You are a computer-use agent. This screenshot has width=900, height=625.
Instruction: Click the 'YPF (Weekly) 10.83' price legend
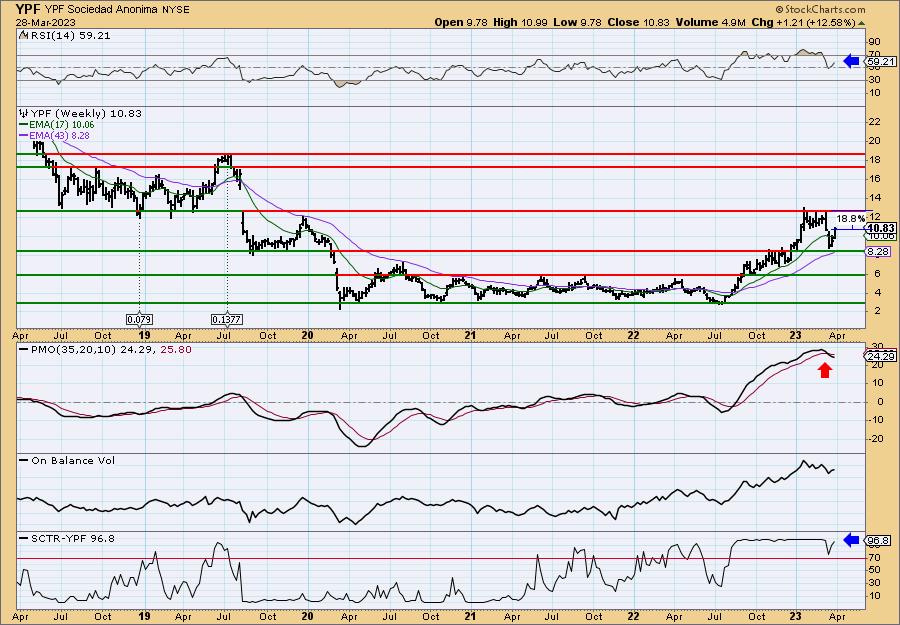click(80, 114)
